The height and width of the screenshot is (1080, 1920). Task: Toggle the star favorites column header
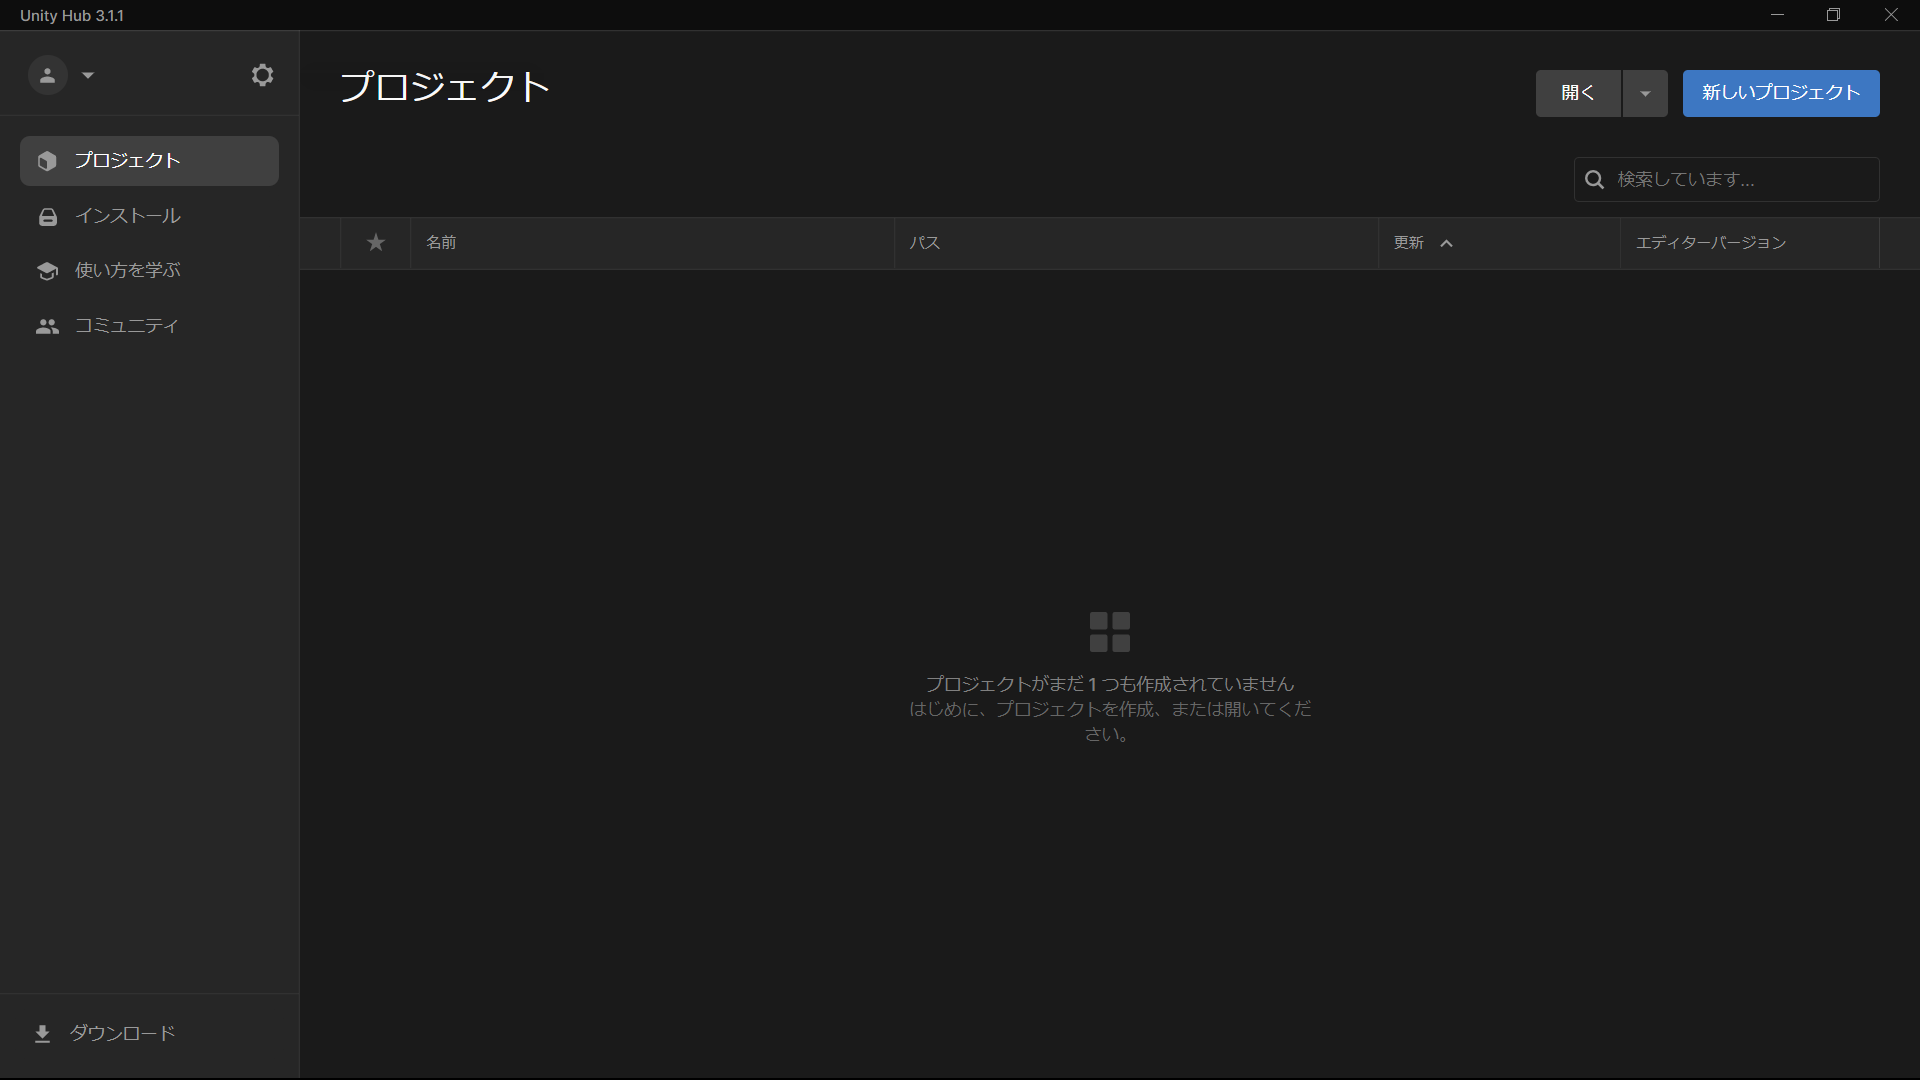(375, 243)
